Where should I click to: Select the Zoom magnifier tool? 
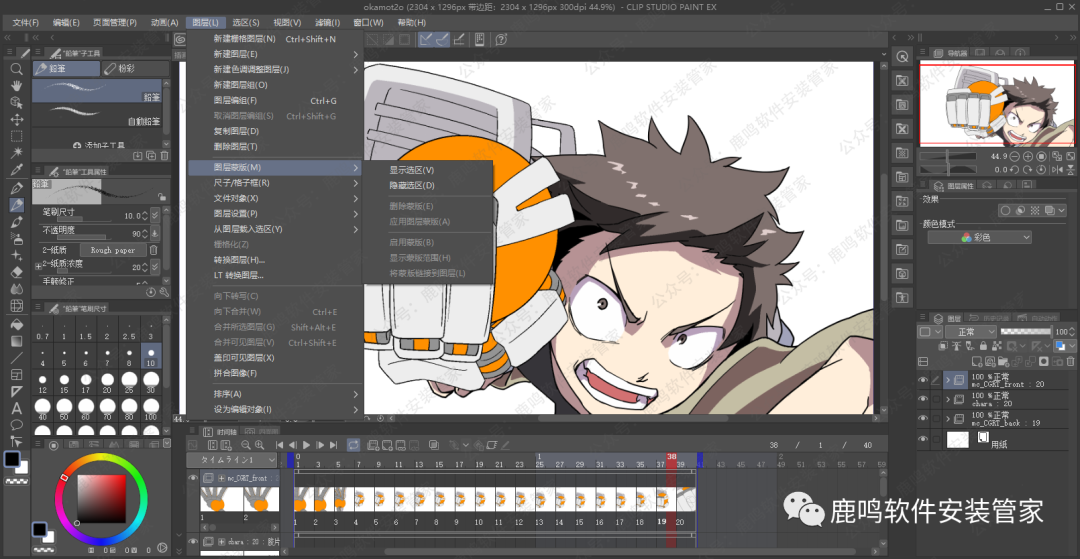tap(16, 69)
